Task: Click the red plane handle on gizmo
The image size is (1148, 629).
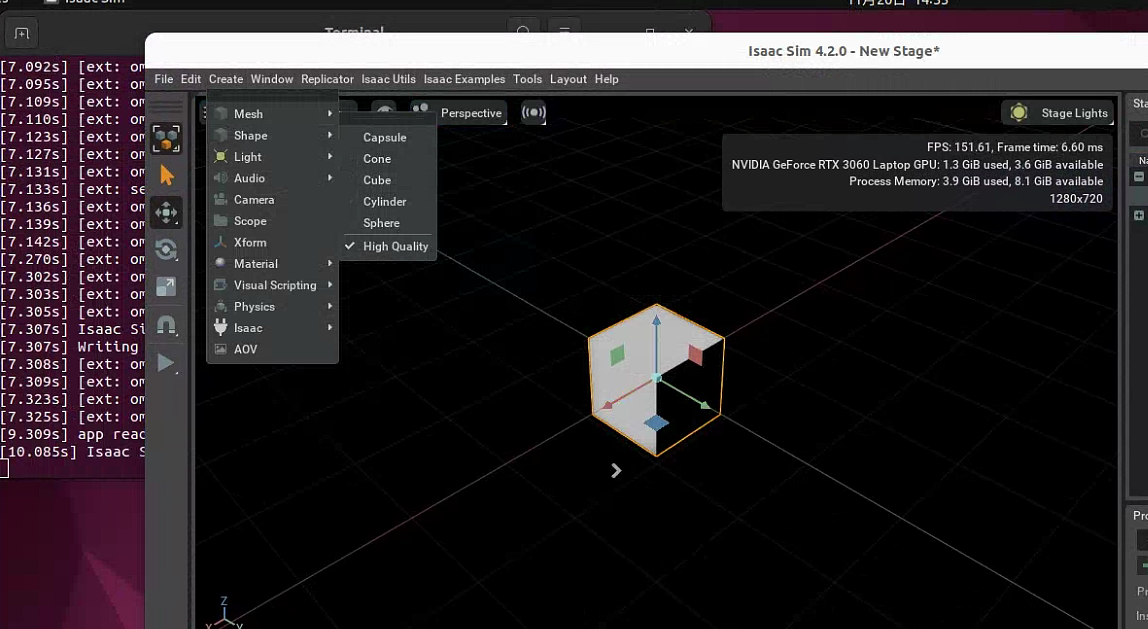Action: point(696,355)
